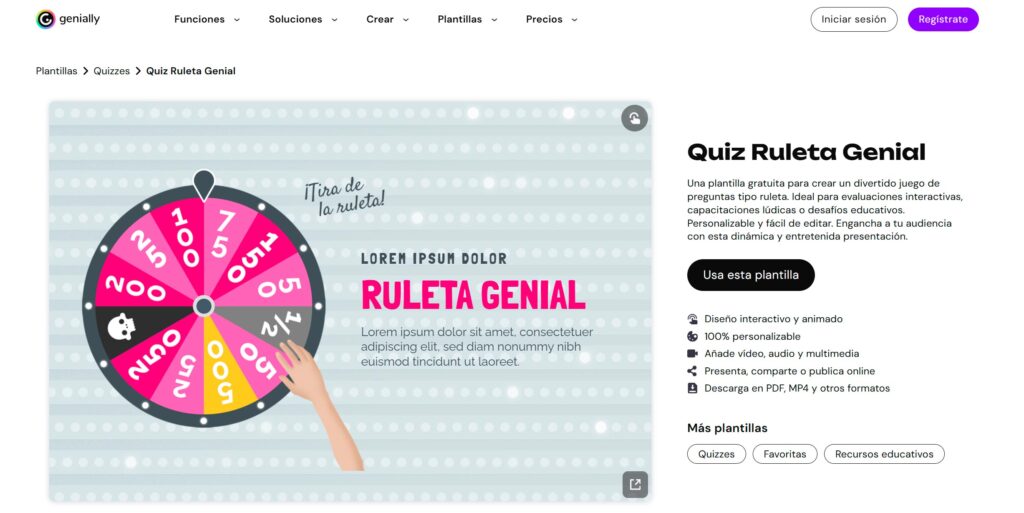Image resolution: width=1024 pixels, height=513 pixels.
Task: Click the pointer pin atop the wheel
Action: point(204,185)
